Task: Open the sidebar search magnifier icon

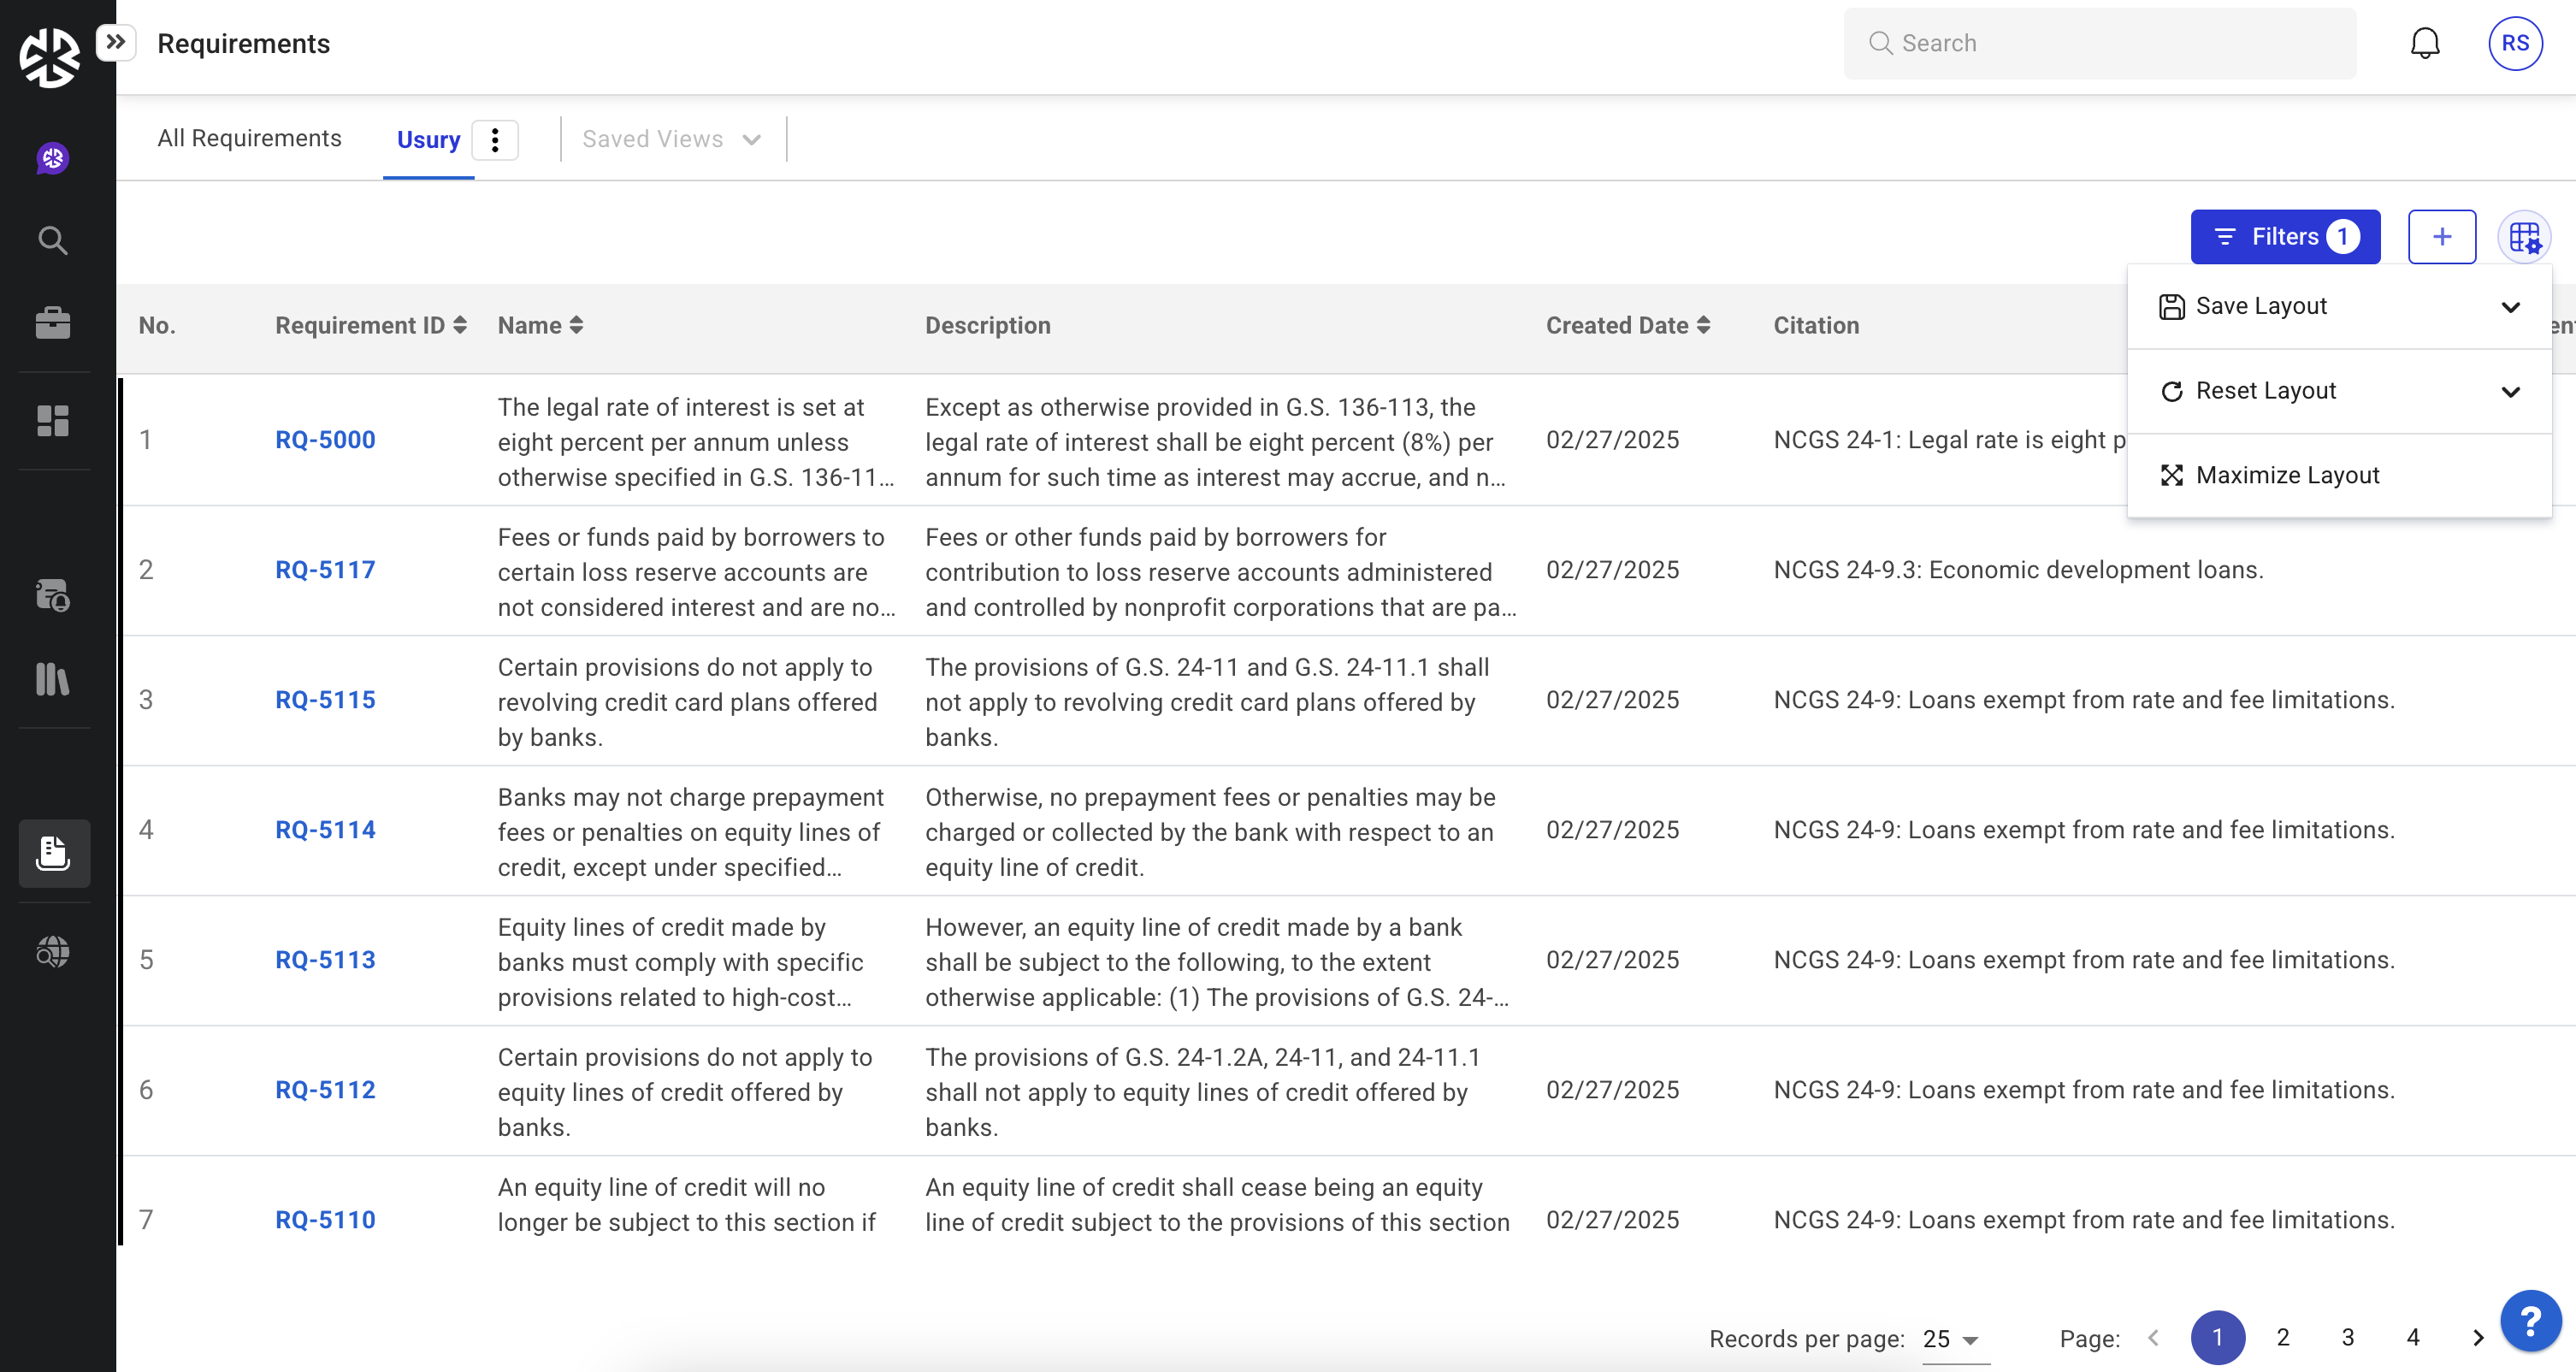Action: (53, 240)
